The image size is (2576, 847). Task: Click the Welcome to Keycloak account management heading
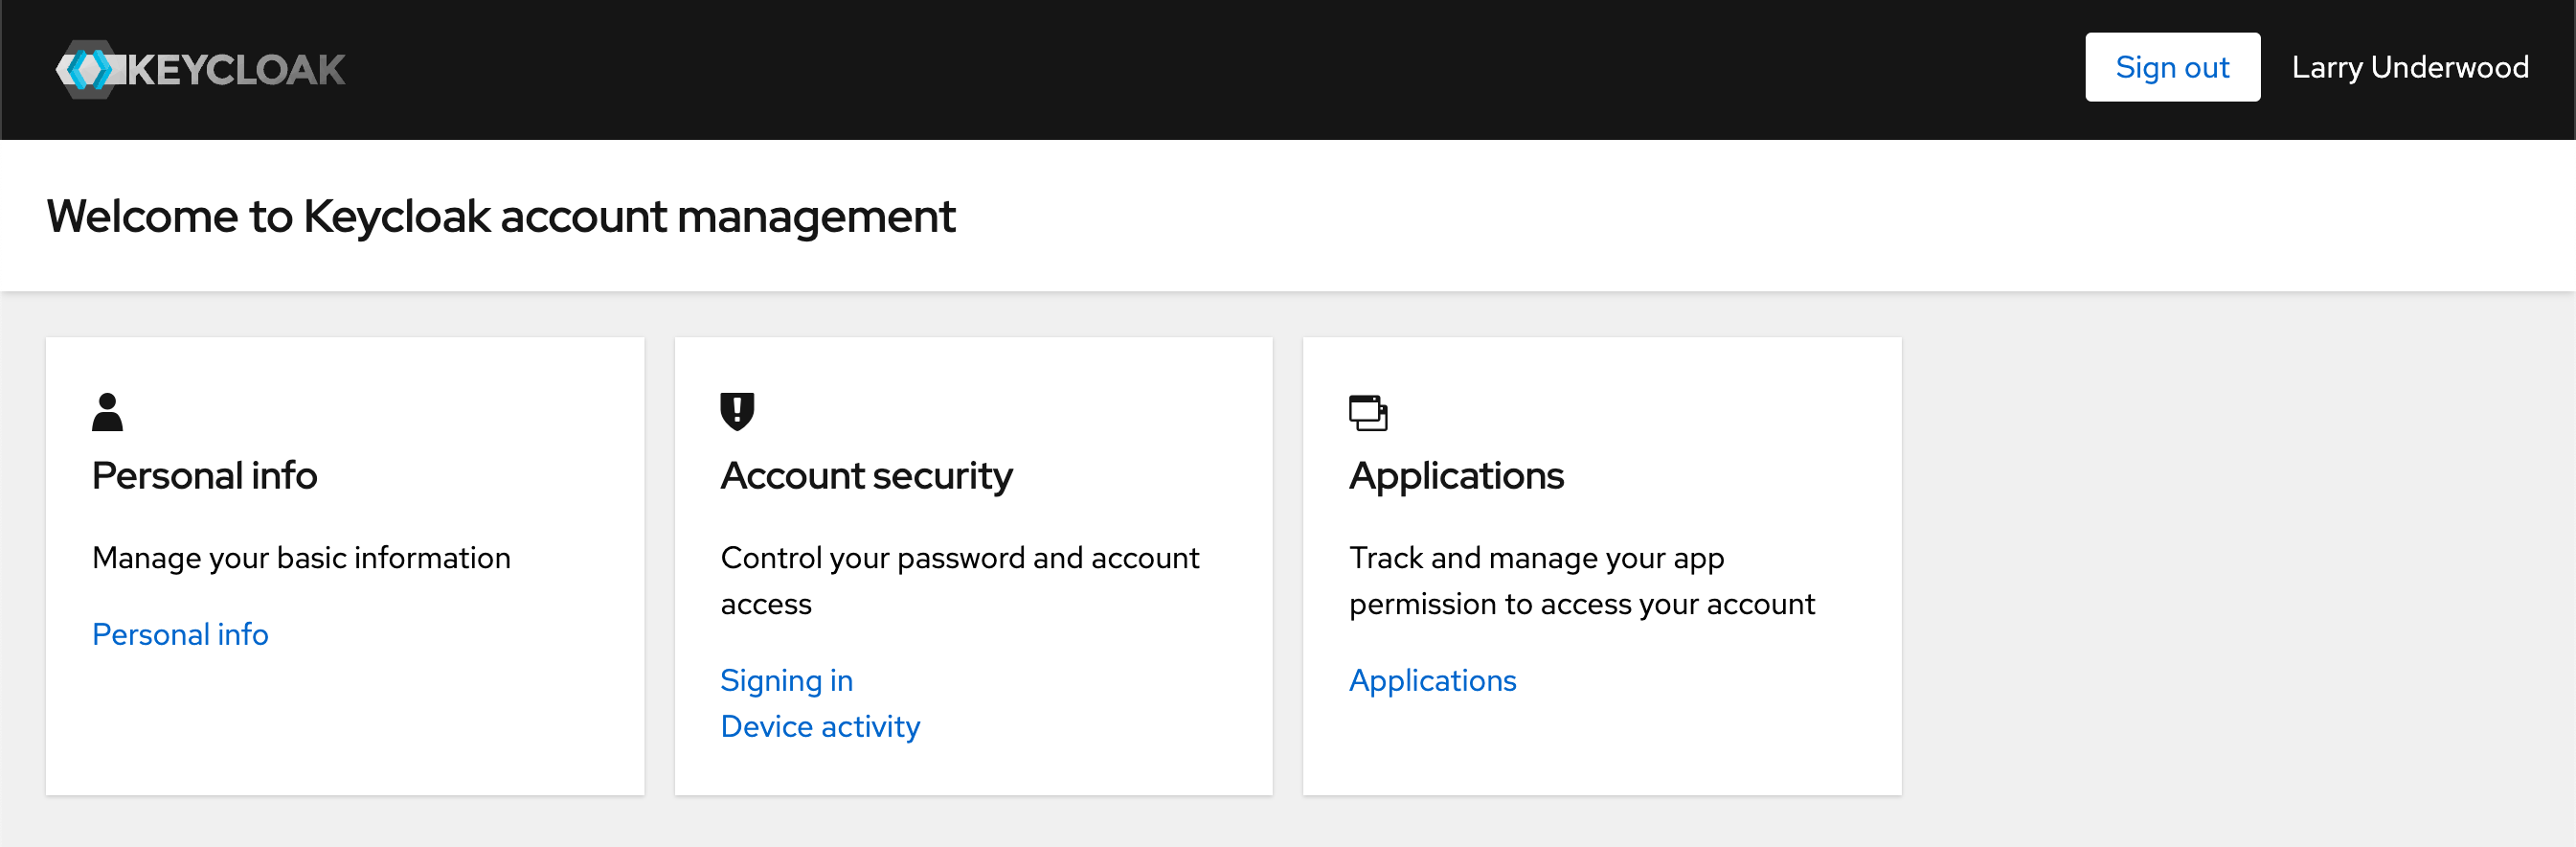(x=500, y=216)
